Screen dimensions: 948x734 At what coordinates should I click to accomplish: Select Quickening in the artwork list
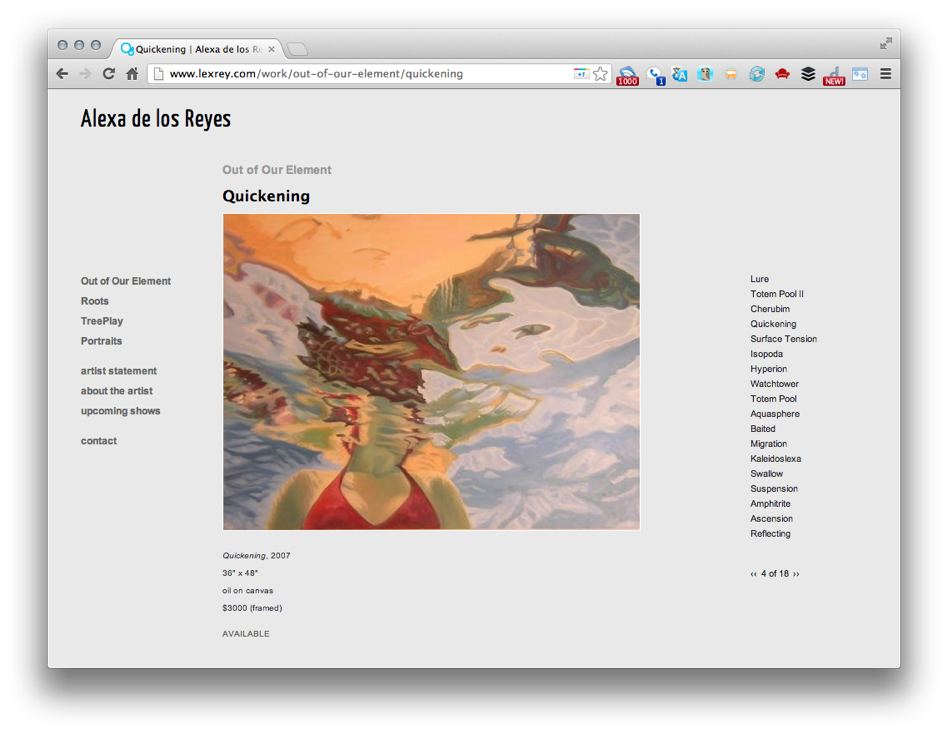coord(773,324)
